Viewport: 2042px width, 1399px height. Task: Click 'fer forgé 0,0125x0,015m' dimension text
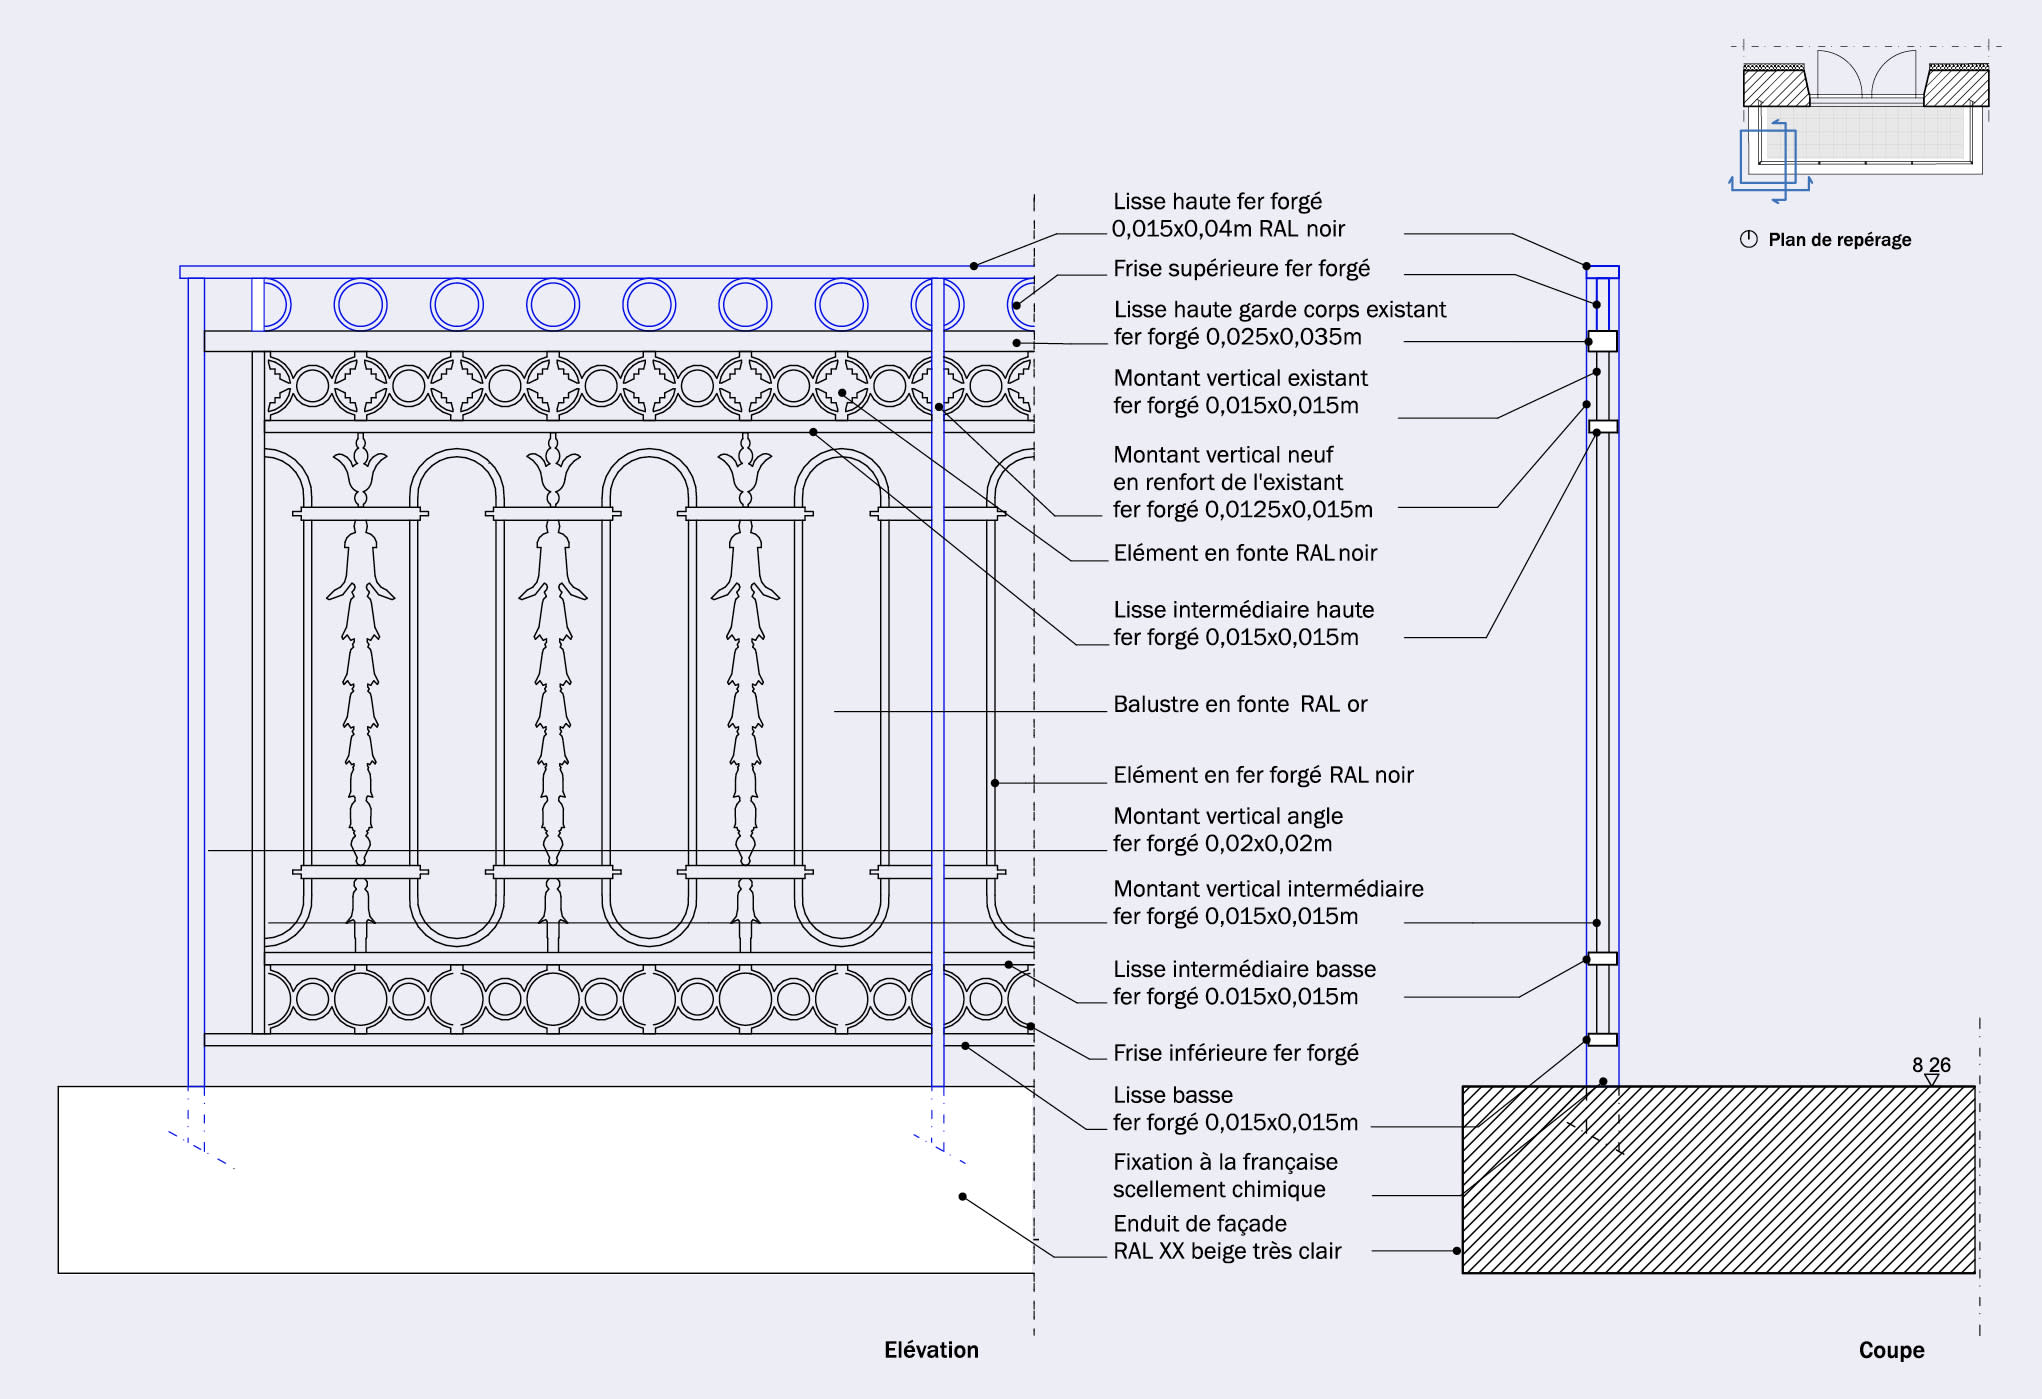[1243, 510]
